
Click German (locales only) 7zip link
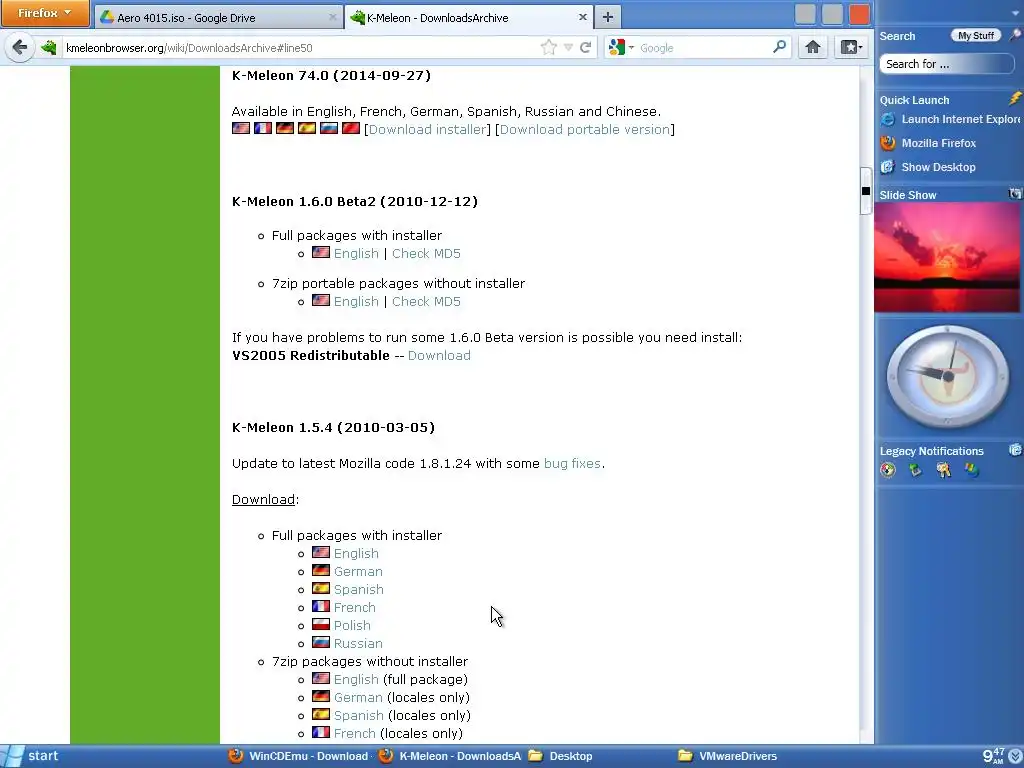coord(358,697)
